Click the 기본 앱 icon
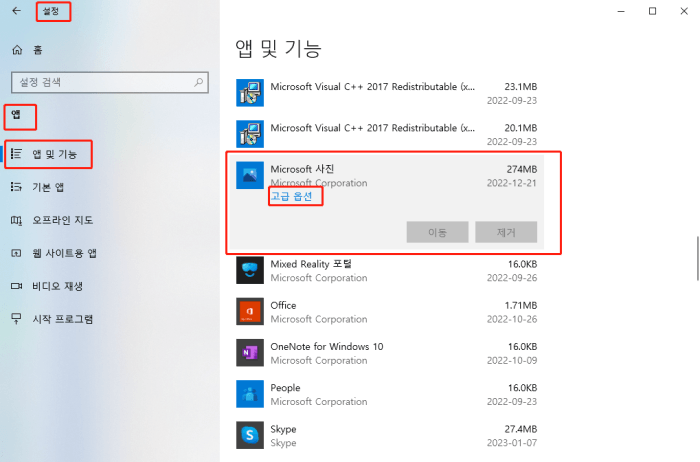 [x=17, y=187]
